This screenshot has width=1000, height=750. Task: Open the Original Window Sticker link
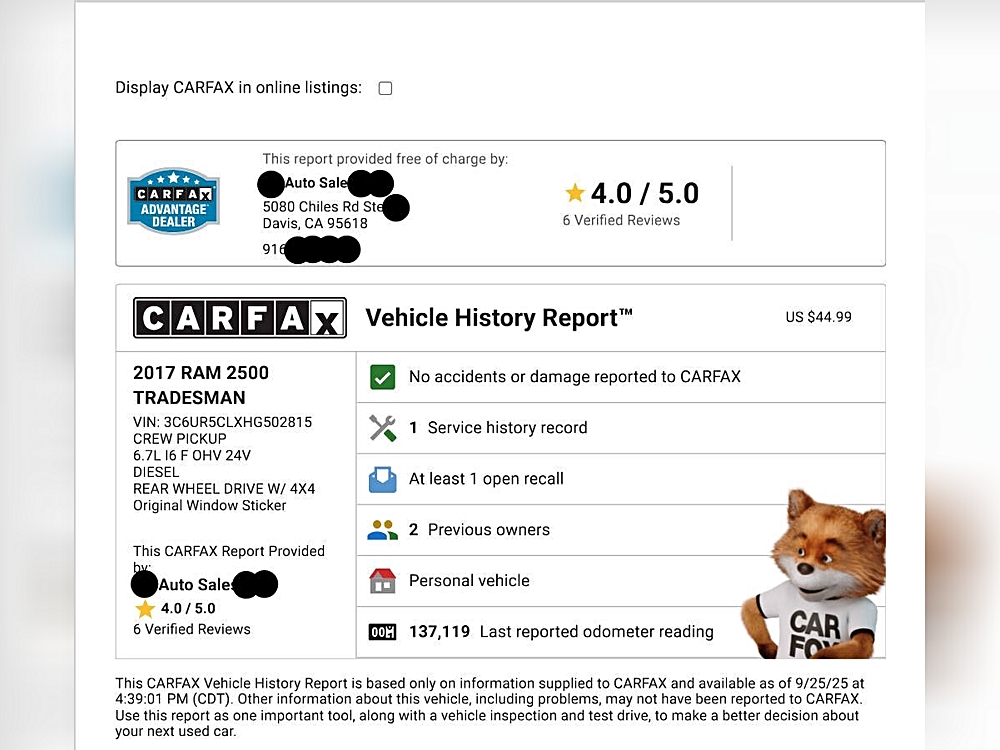click(x=210, y=506)
